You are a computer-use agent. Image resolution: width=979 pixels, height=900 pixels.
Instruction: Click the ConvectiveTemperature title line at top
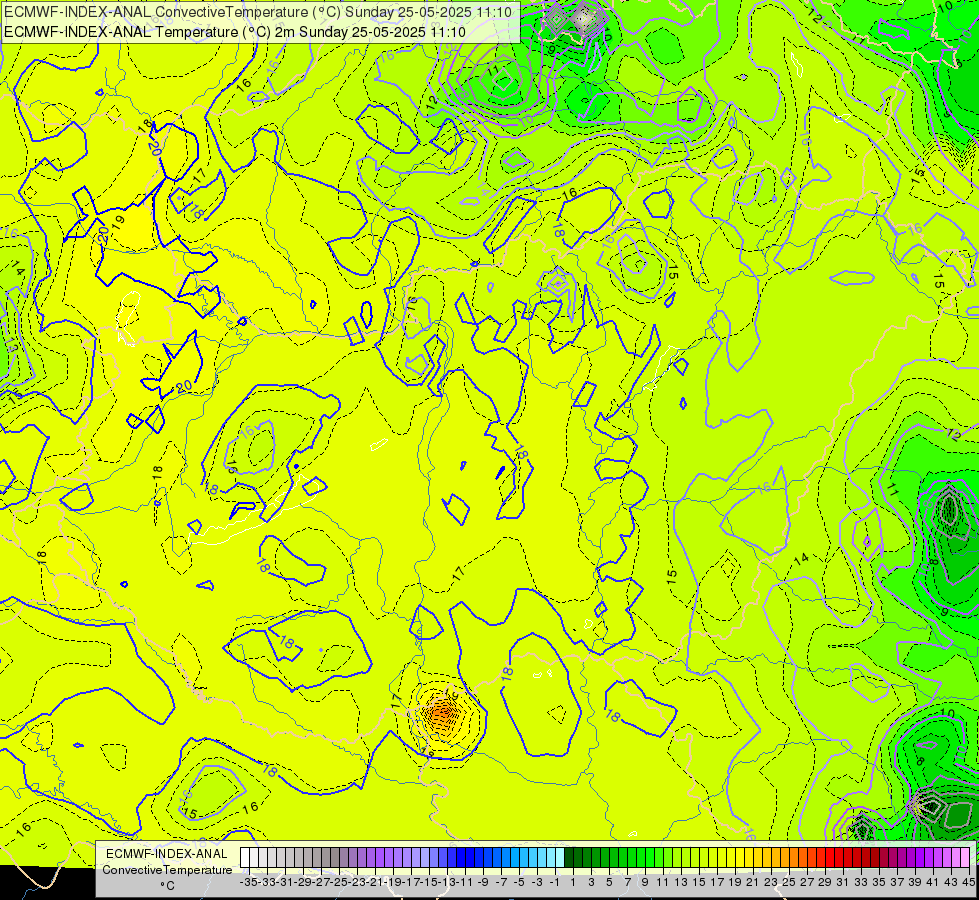258,12
